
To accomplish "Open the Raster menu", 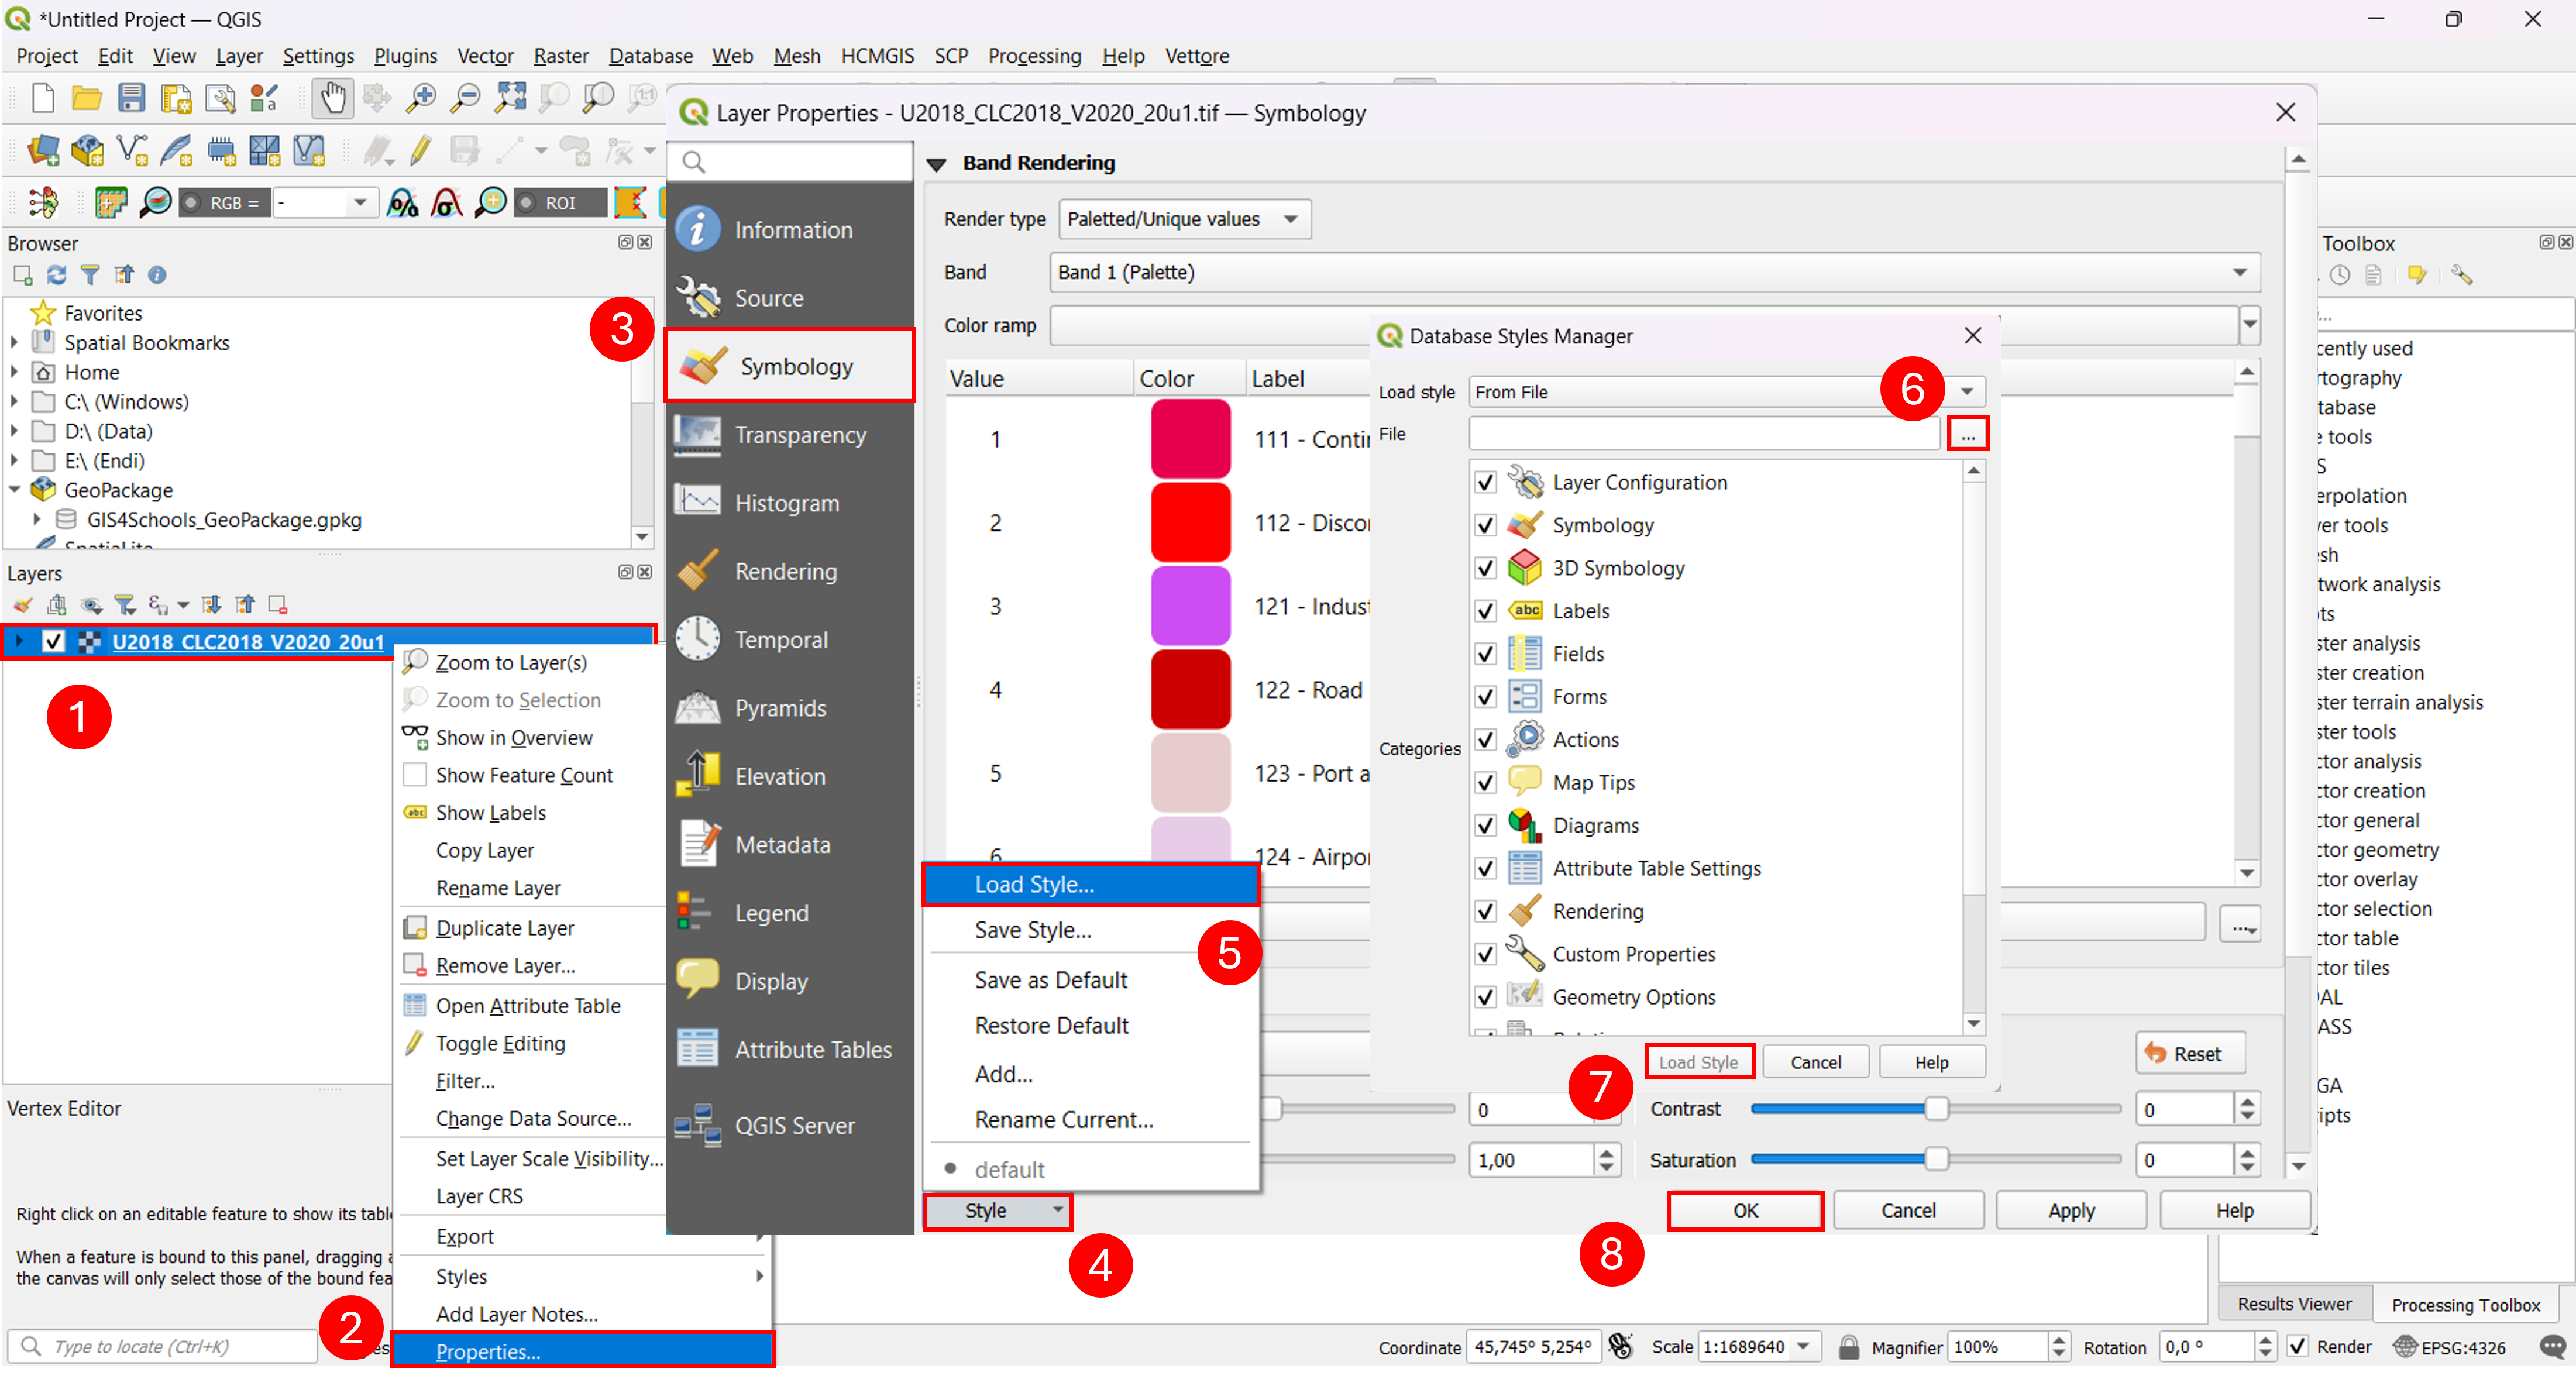I will tap(560, 56).
